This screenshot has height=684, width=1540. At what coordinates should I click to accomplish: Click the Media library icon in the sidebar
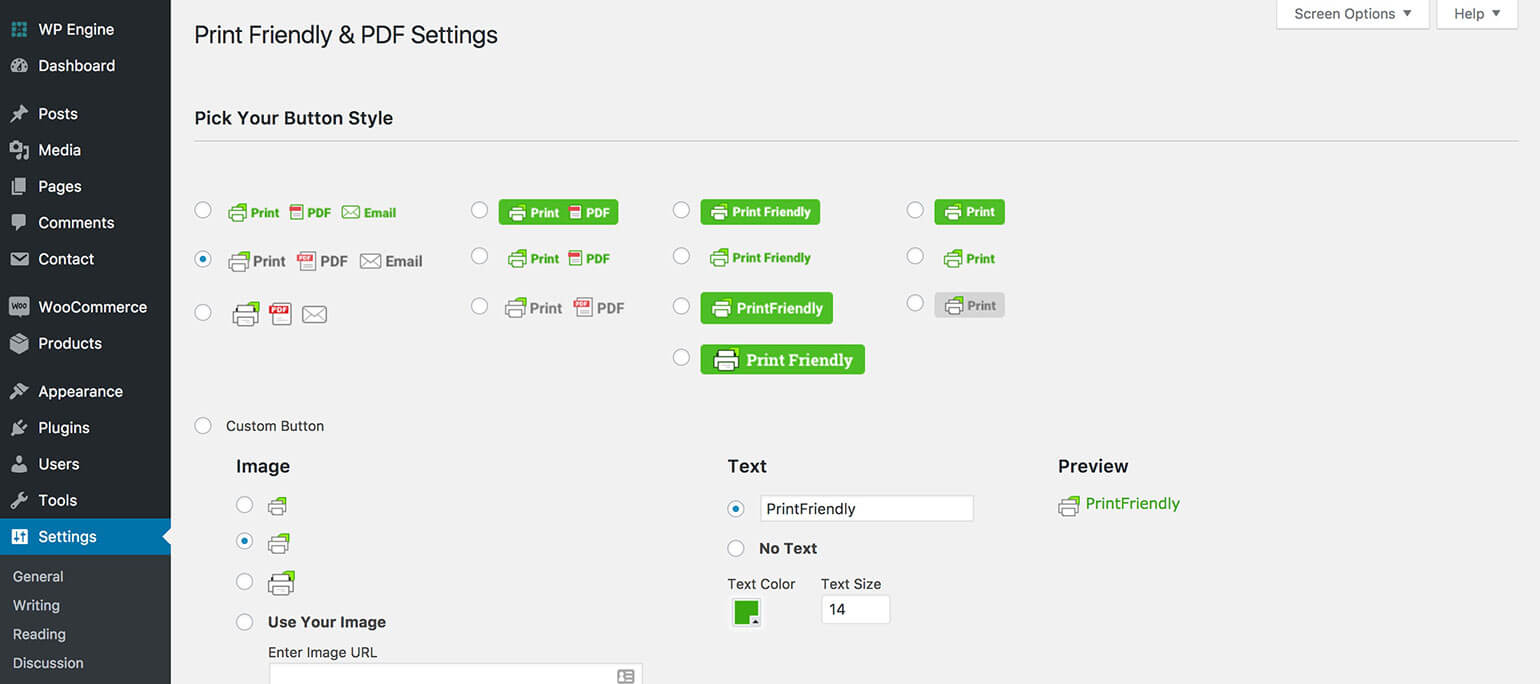click(17, 150)
